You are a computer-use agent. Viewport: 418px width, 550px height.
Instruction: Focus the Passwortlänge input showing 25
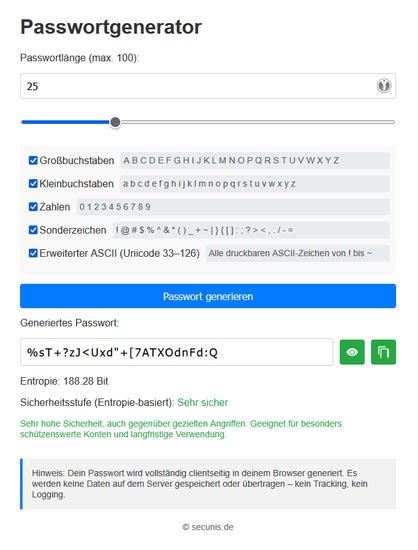coord(208,86)
